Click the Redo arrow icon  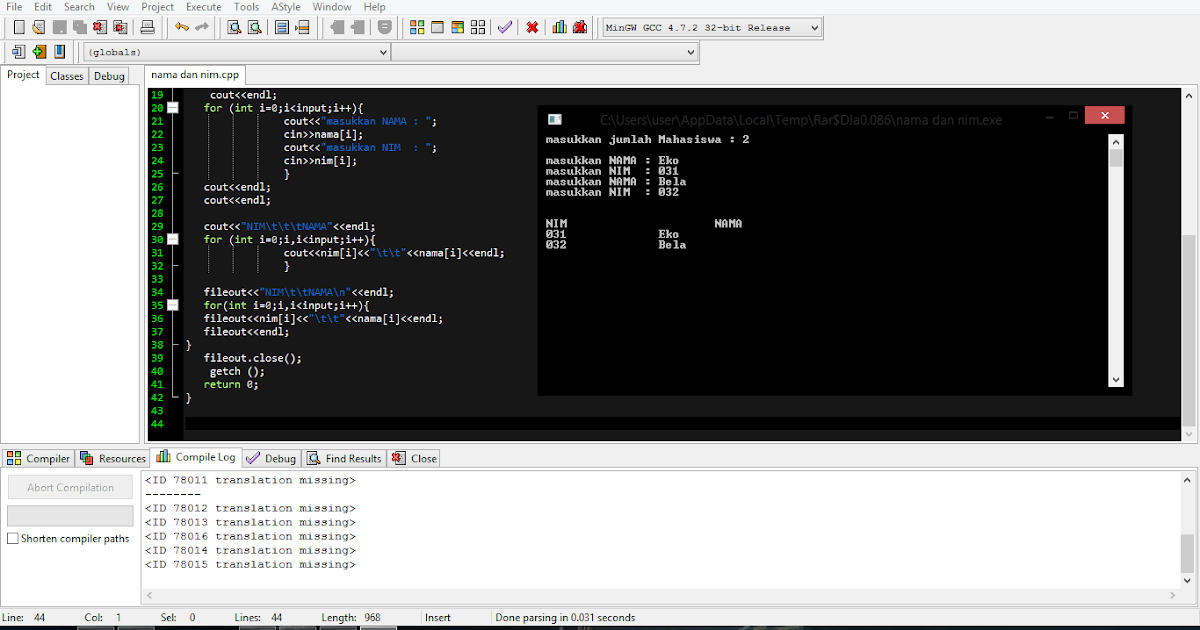200,27
